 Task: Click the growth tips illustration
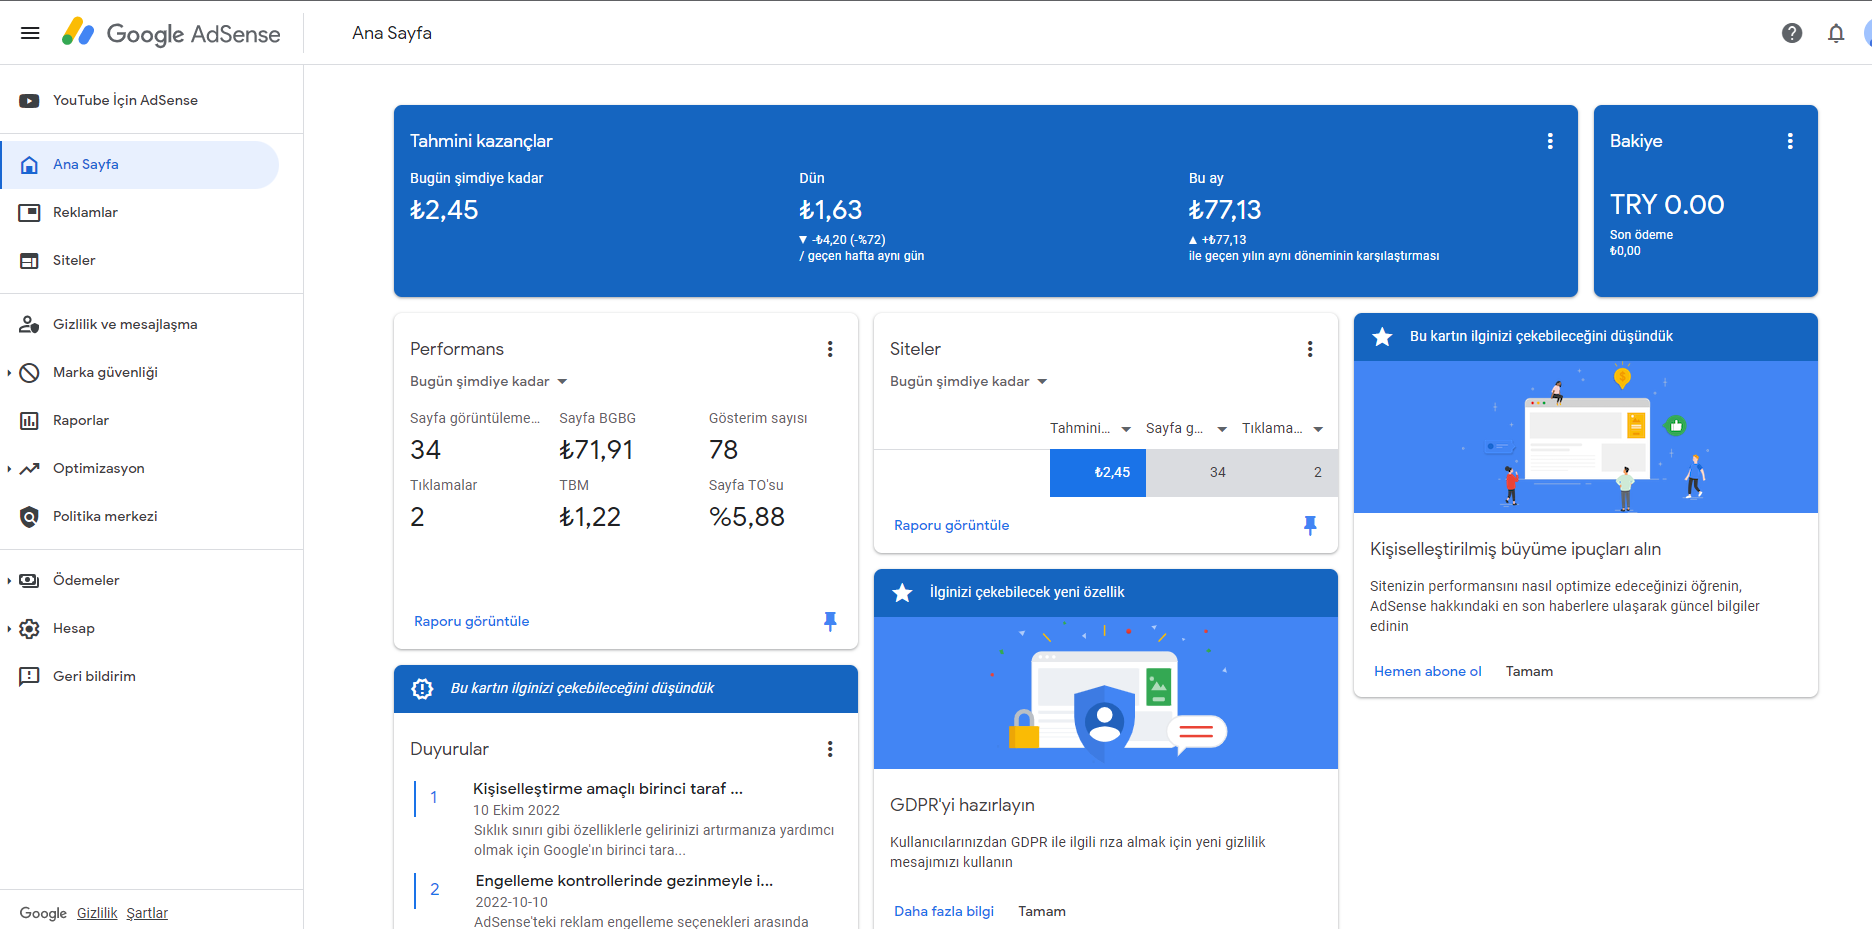[1586, 437]
